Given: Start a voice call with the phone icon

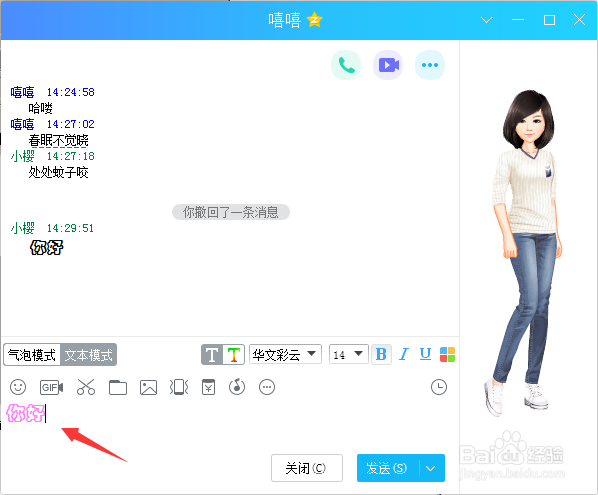Looking at the screenshot, I should click(346, 65).
